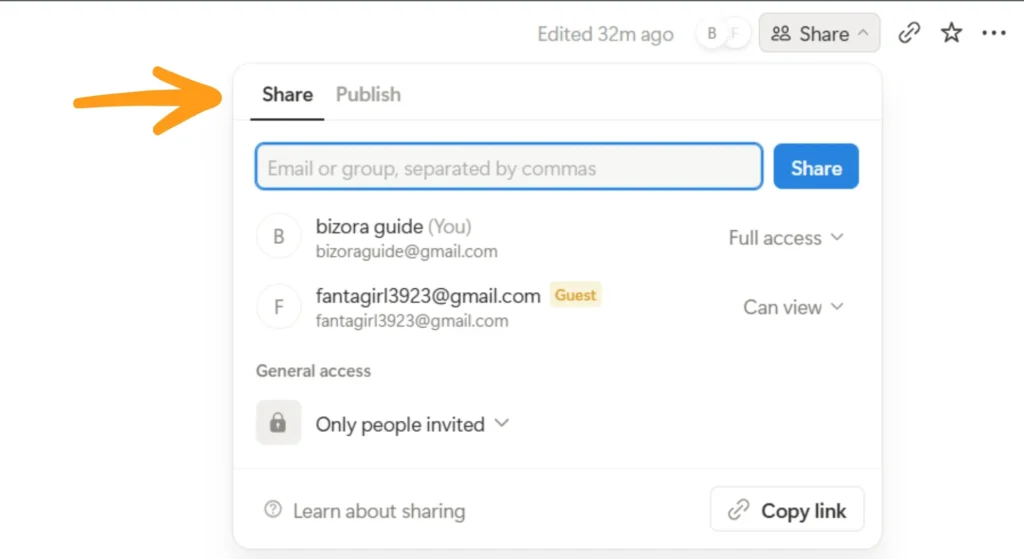Click the lock icon under General access
Screen dimensions: 1024x559
[278, 423]
